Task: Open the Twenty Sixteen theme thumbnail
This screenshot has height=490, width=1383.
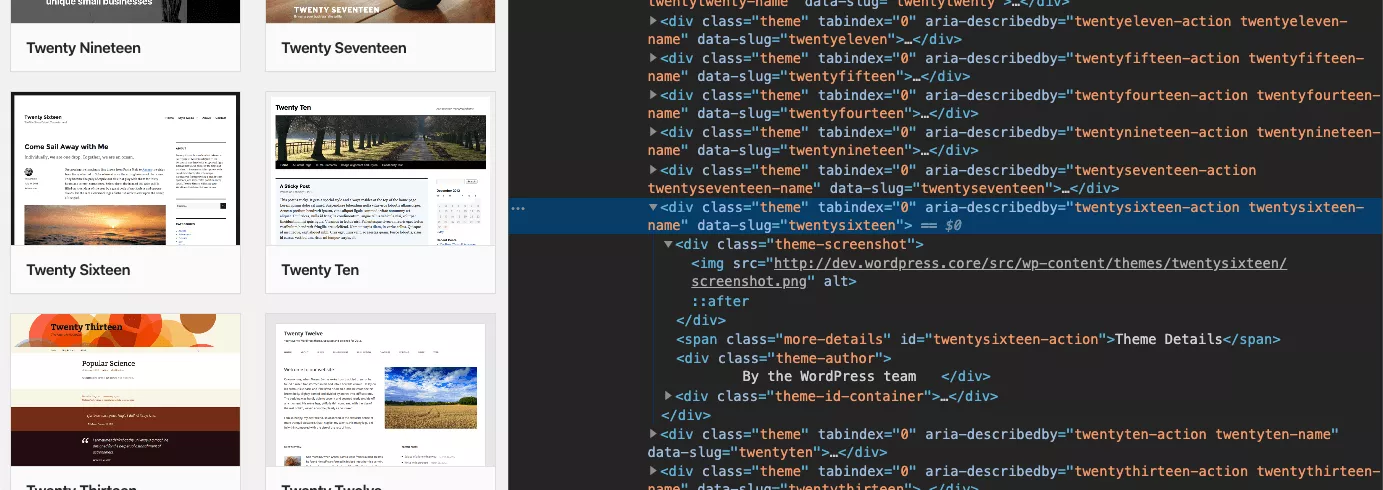Action: click(125, 170)
